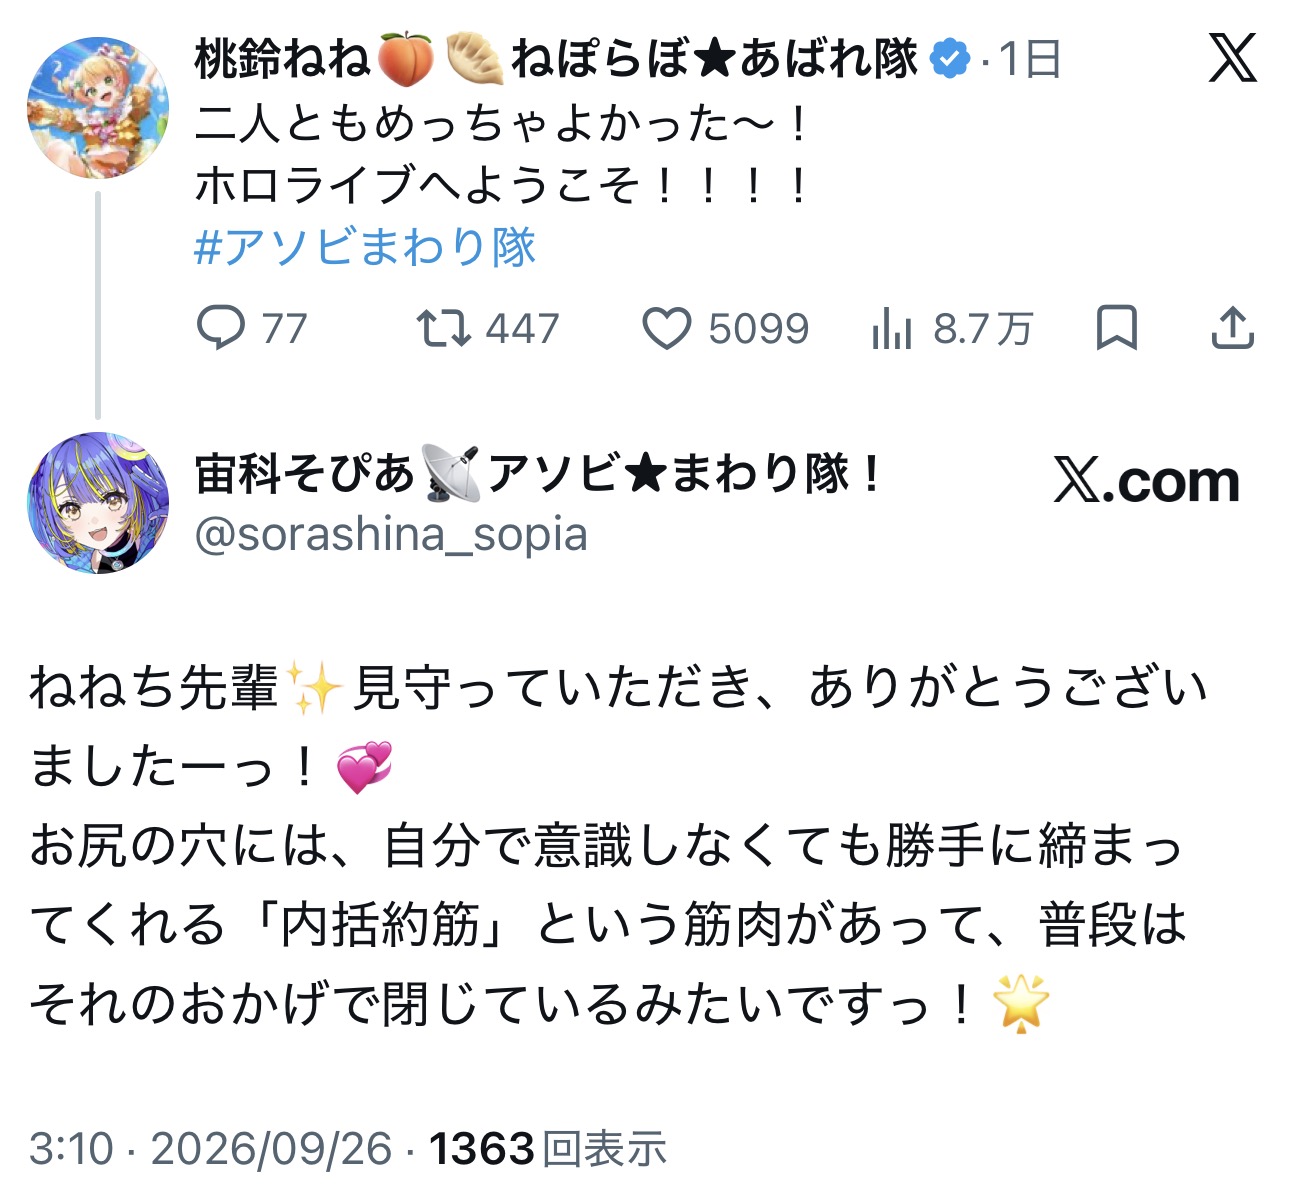Click the share upload icon
1290x1191 pixels.
coord(1232,328)
